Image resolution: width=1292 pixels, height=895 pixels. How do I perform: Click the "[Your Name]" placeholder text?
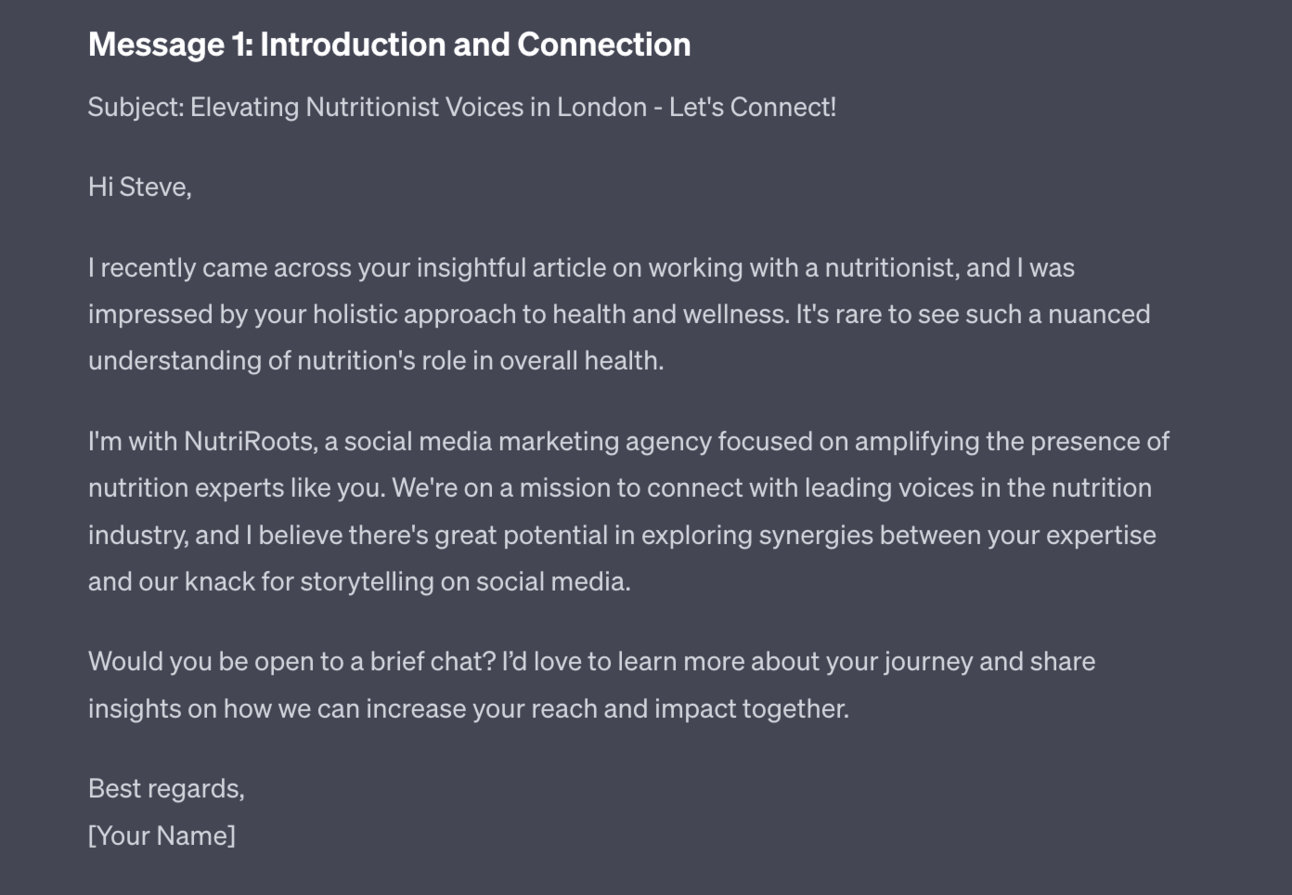point(162,835)
